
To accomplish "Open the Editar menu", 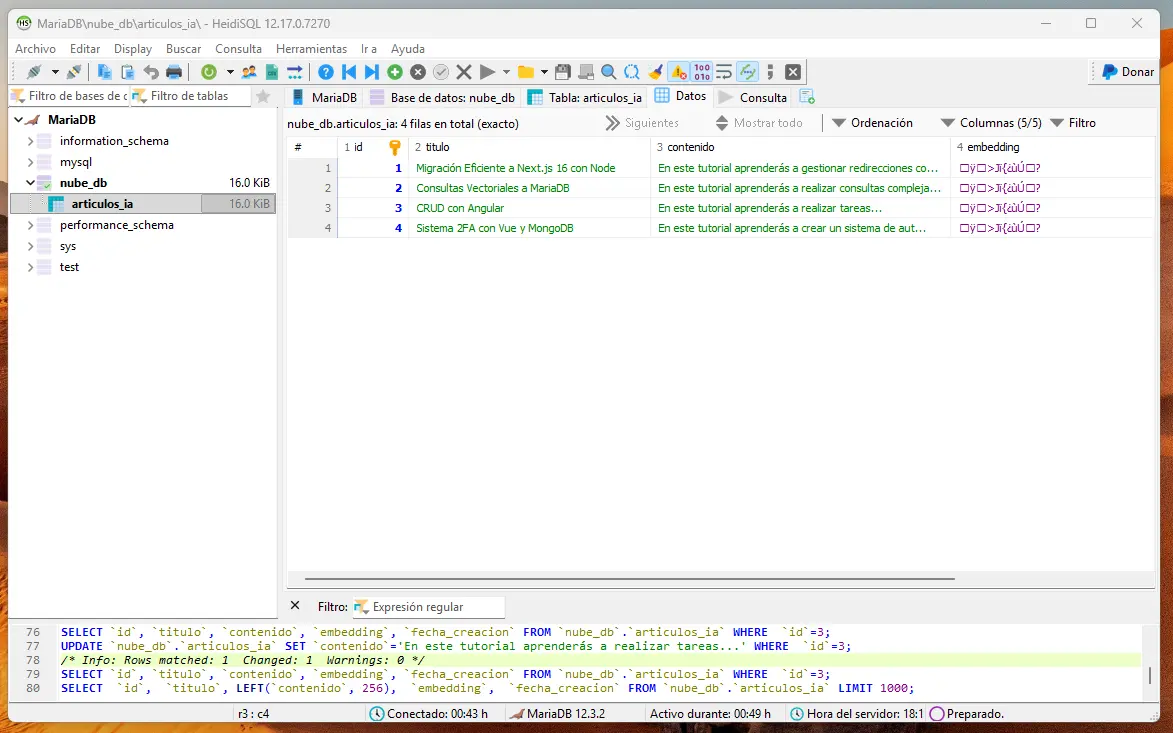I will pyautogui.click(x=85, y=49).
